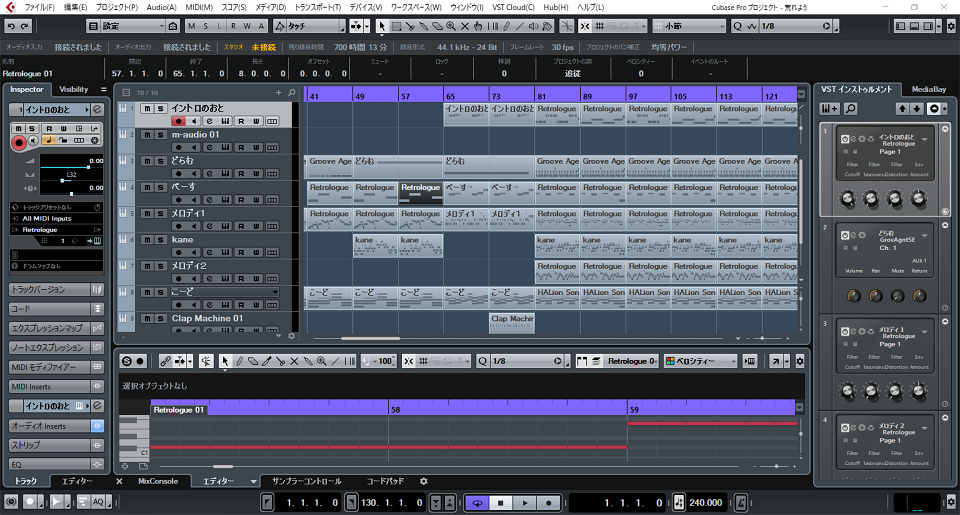Image resolution: width=960 pixels, height=515 pixels.
Task: Solo the メロディ2 track
Action: [x=160, y=266]
